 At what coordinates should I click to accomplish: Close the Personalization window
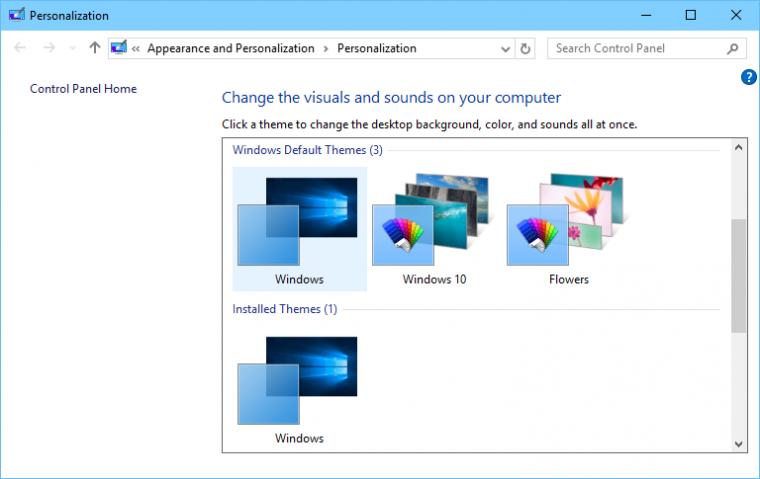click(736, 15)
